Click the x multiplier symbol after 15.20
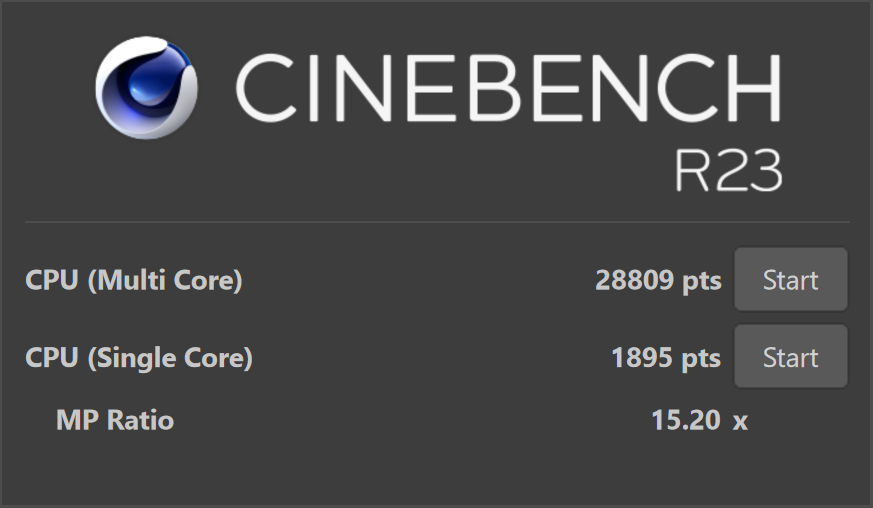Viewport: 873px width, 508px height. 740,421
